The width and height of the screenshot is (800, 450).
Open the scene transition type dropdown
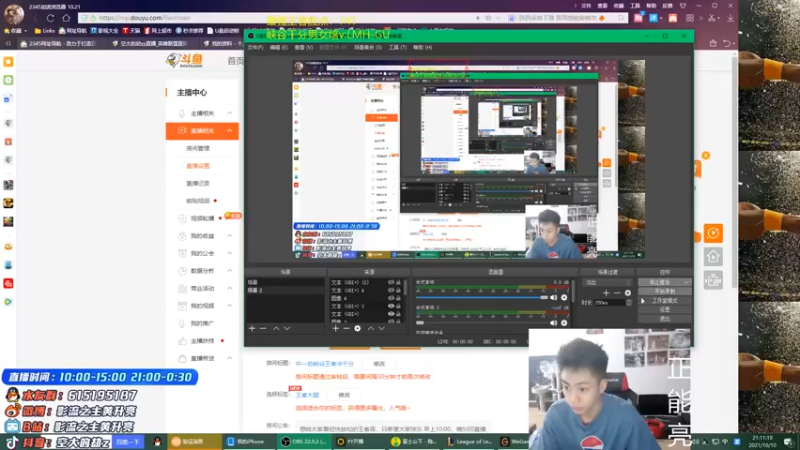pyautogui.click(x=607, y=282)
